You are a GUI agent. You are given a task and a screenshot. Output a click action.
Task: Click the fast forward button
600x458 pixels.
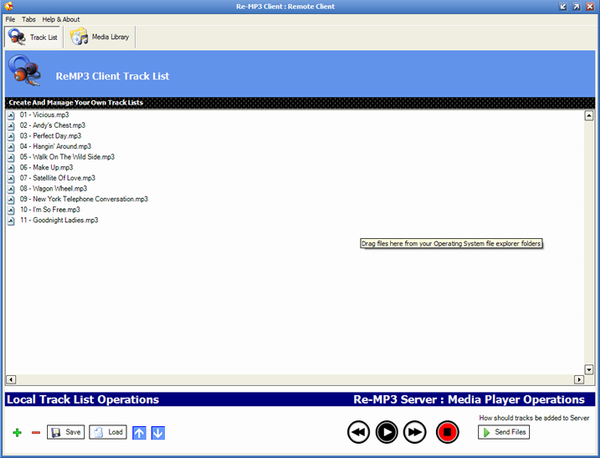415,432
